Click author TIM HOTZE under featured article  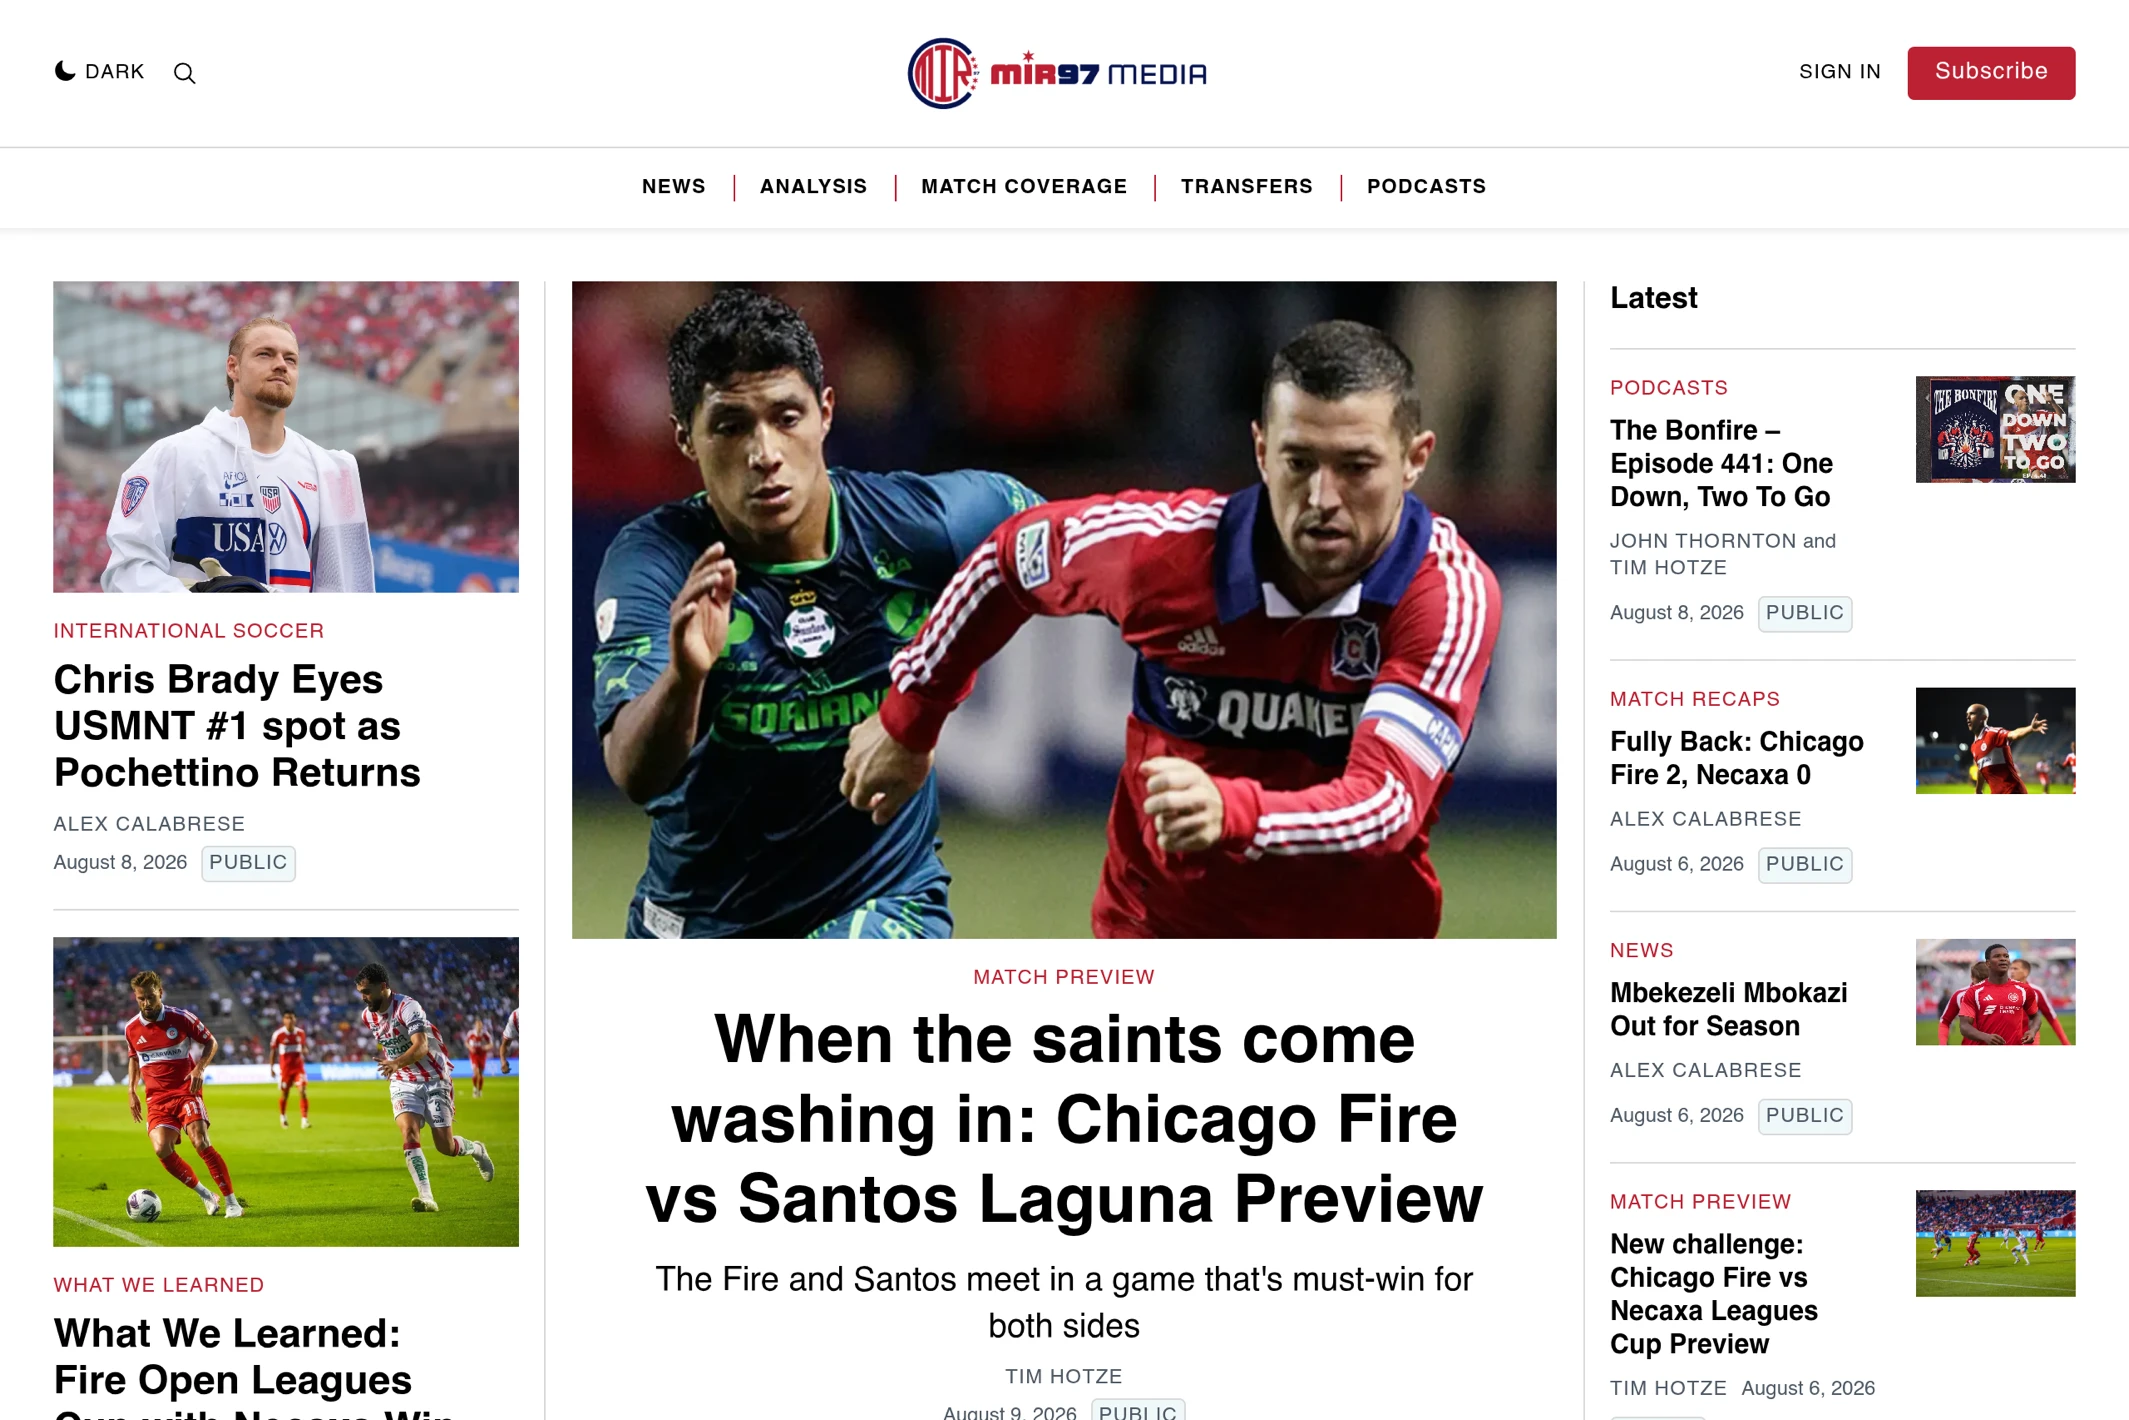[1063, 1376]
